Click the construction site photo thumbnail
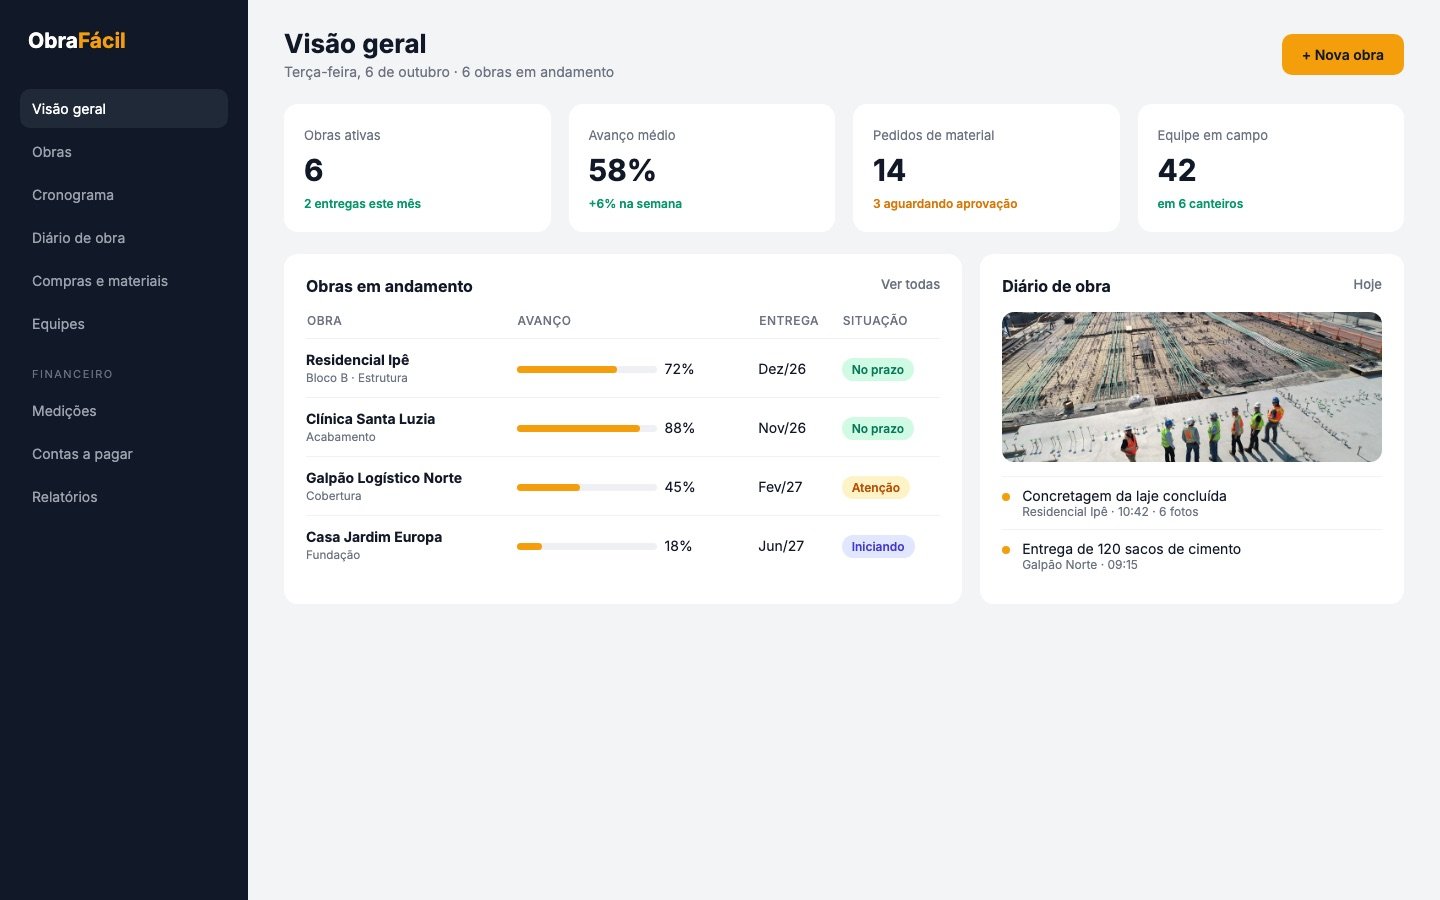The height and width of the screenshot is (900, 1440). pyautogui.click(x=1192, y=387)
